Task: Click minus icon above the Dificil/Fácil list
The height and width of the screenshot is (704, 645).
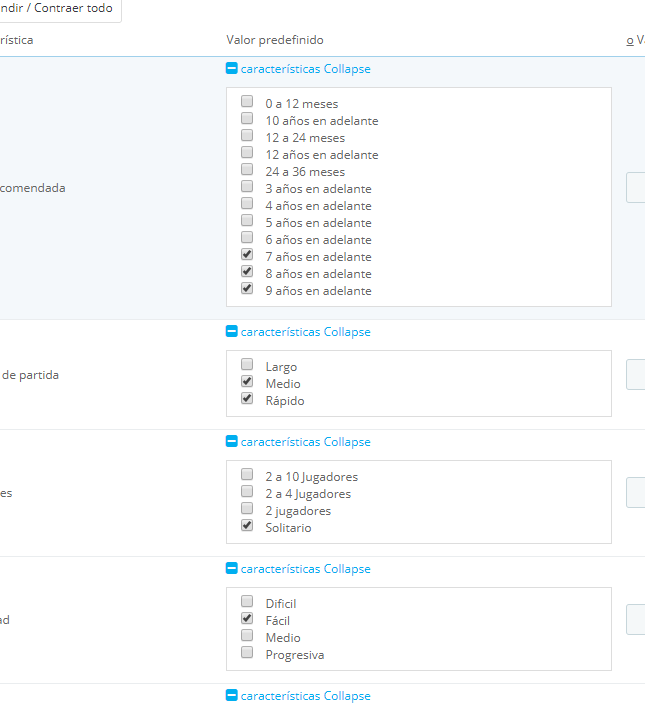Action: click(x=232, y=568)
